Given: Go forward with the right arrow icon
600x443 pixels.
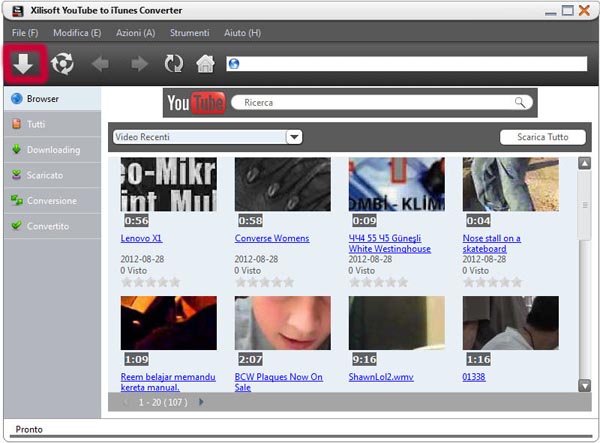Looking at the screenshot, I should 139,64.
